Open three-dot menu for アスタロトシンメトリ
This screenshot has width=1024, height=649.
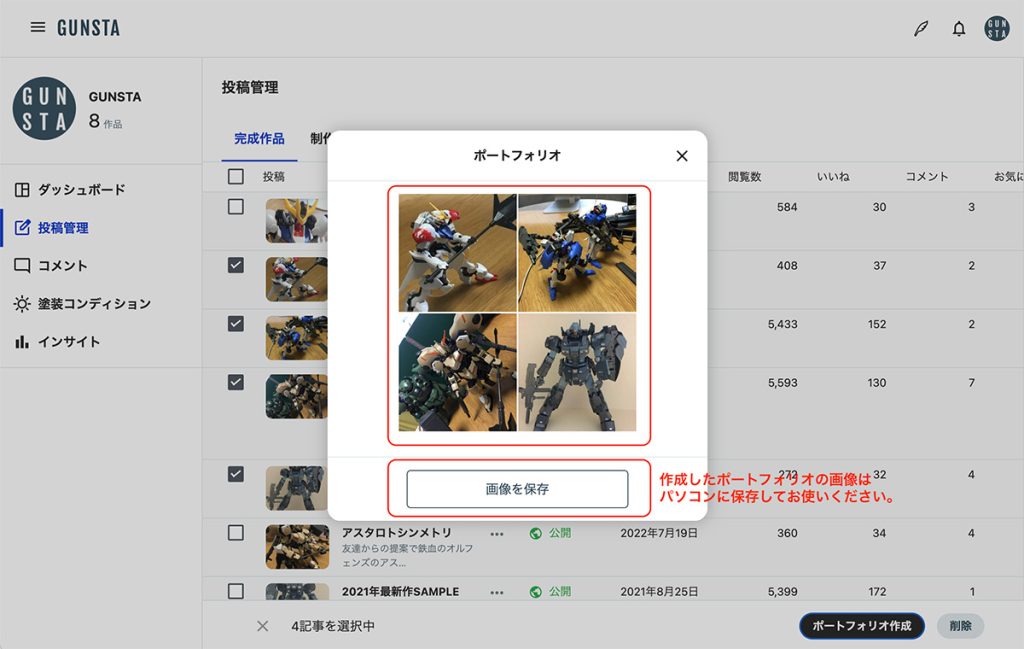tap(497, 533)
